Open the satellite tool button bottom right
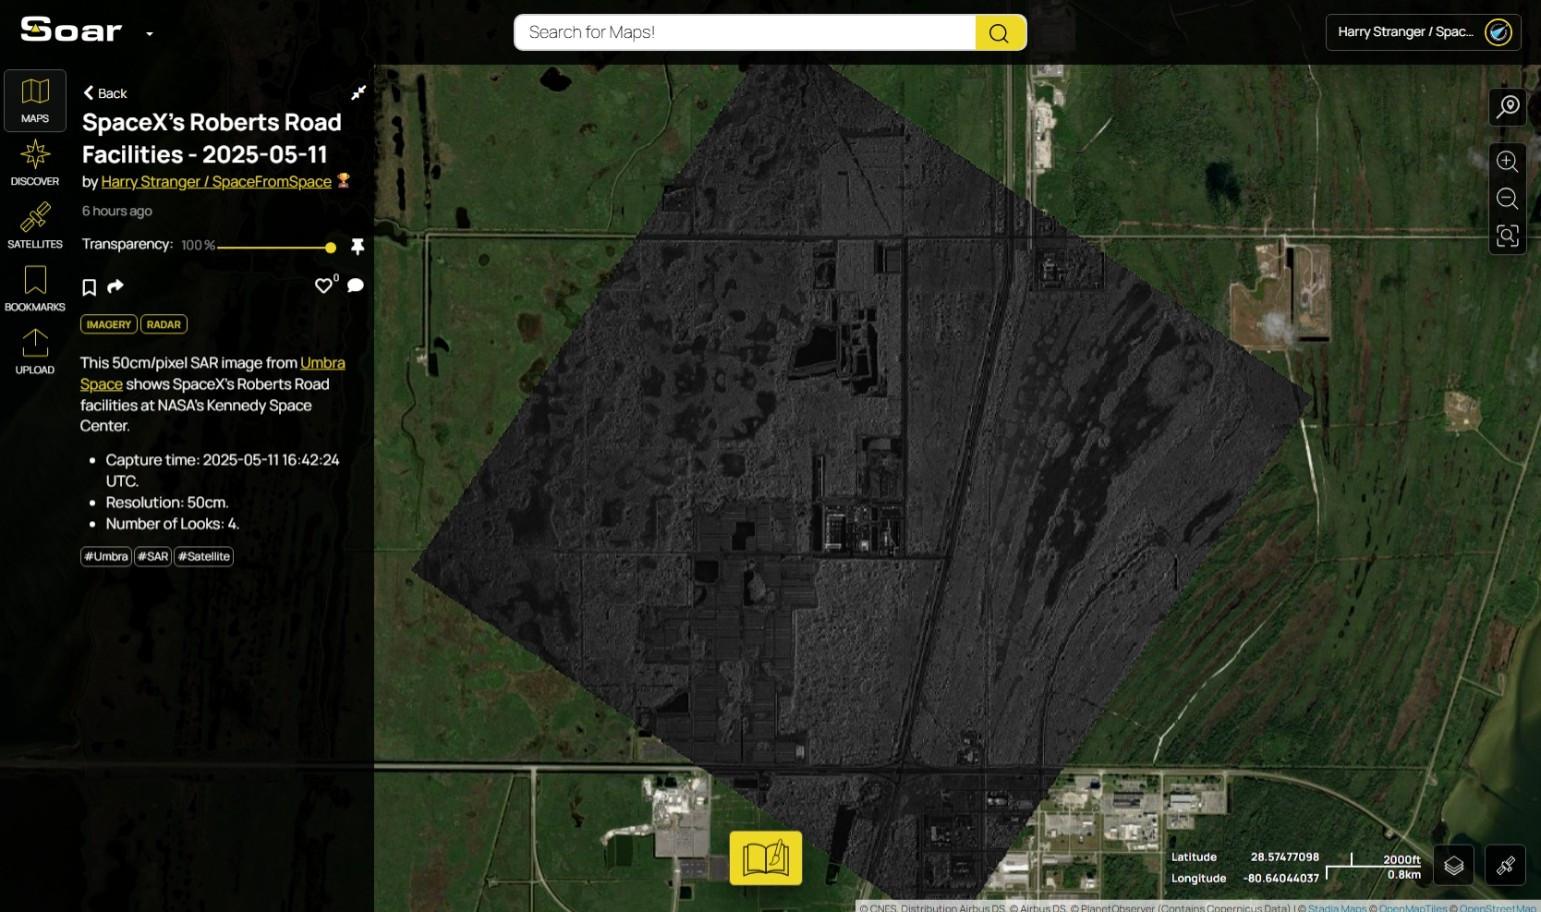The width and height of the screenshot is (1541, 912). tap(1506, 866)
